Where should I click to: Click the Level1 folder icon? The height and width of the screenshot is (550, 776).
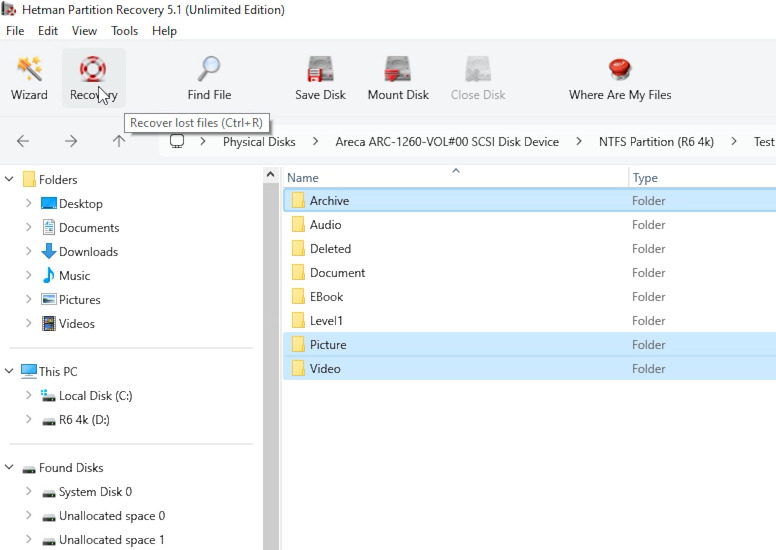click(298, 320)
